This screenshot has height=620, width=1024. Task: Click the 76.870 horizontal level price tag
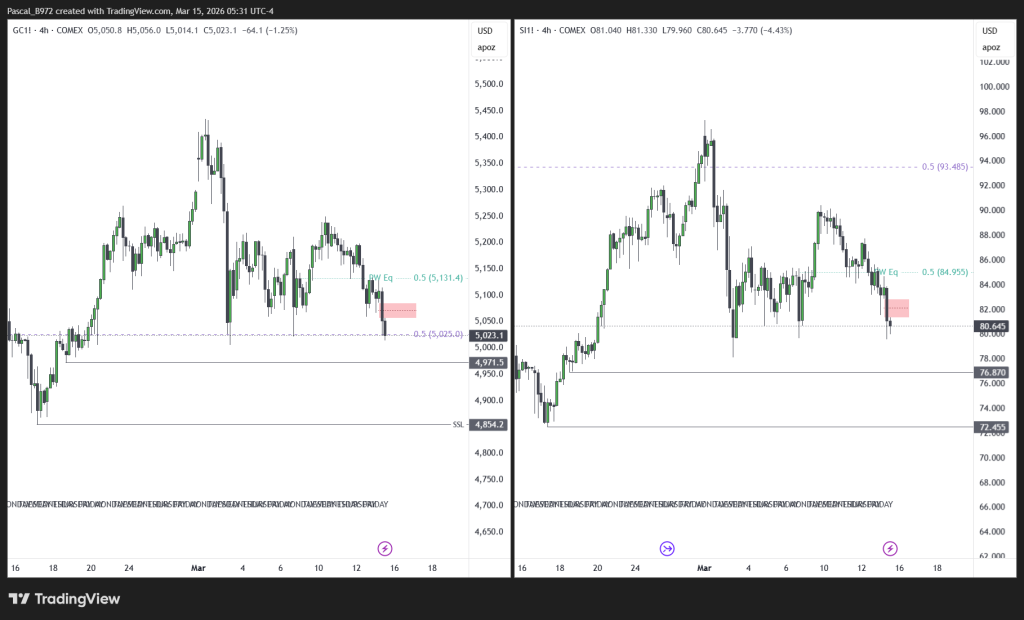pos(992,372)
